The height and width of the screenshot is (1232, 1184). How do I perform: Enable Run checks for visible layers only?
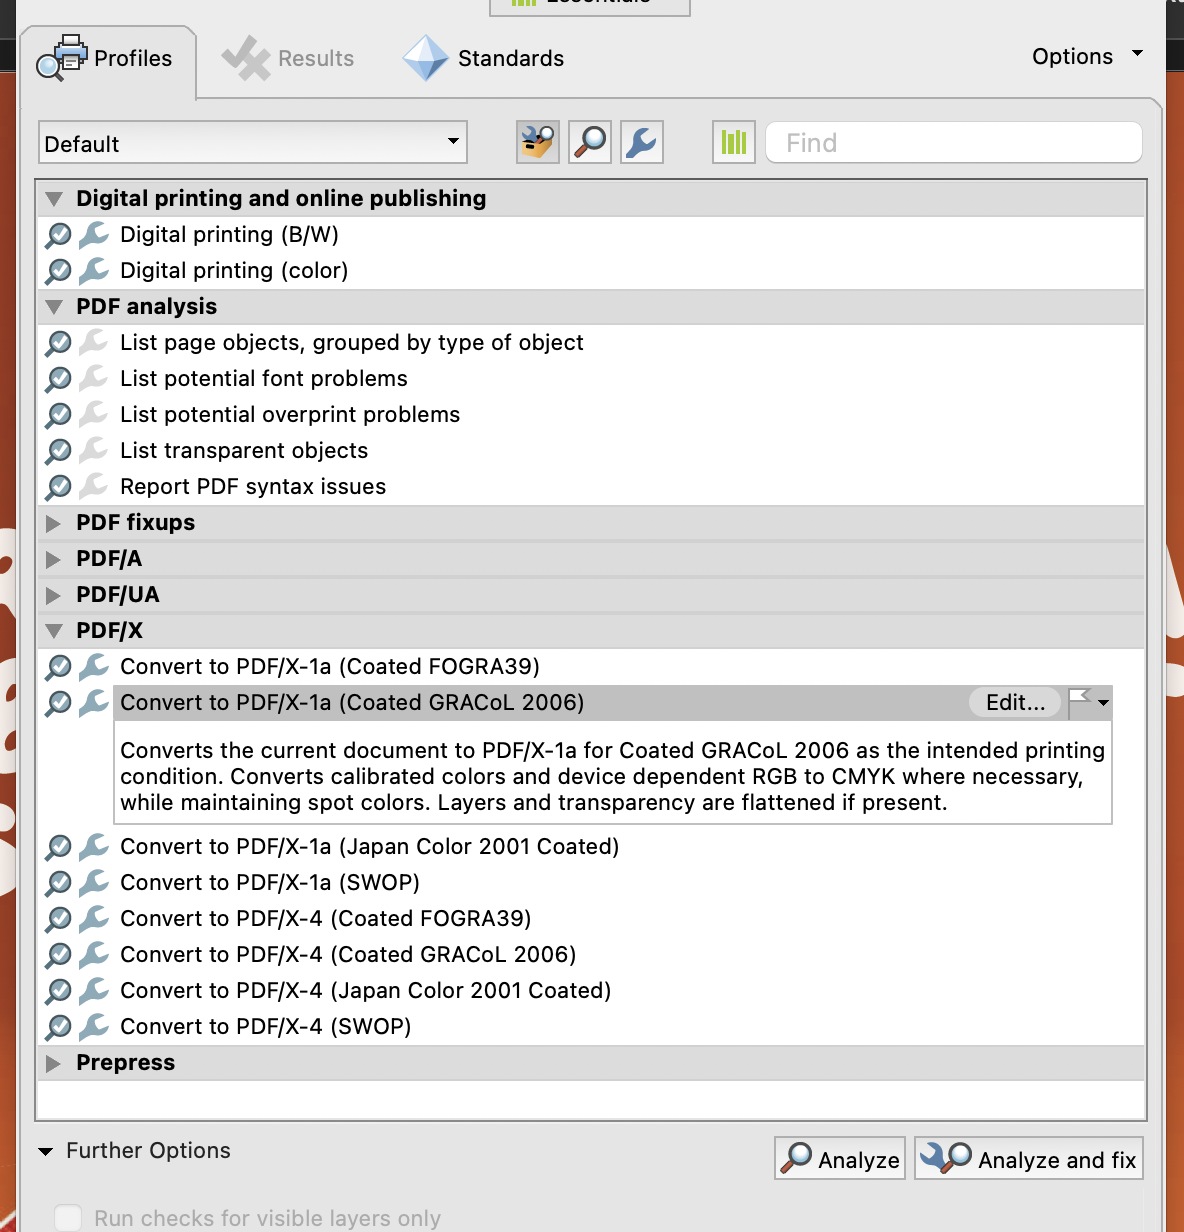[x=68, y=1218]
